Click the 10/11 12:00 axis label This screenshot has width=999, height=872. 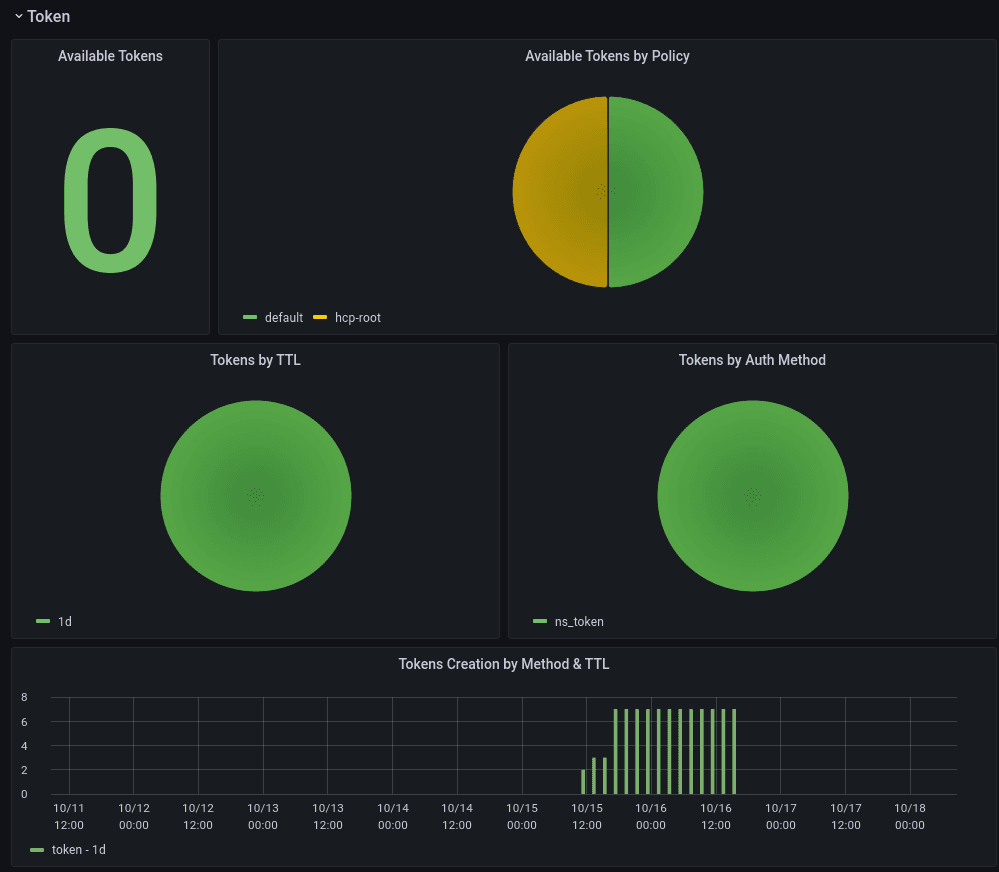point(69,817)
